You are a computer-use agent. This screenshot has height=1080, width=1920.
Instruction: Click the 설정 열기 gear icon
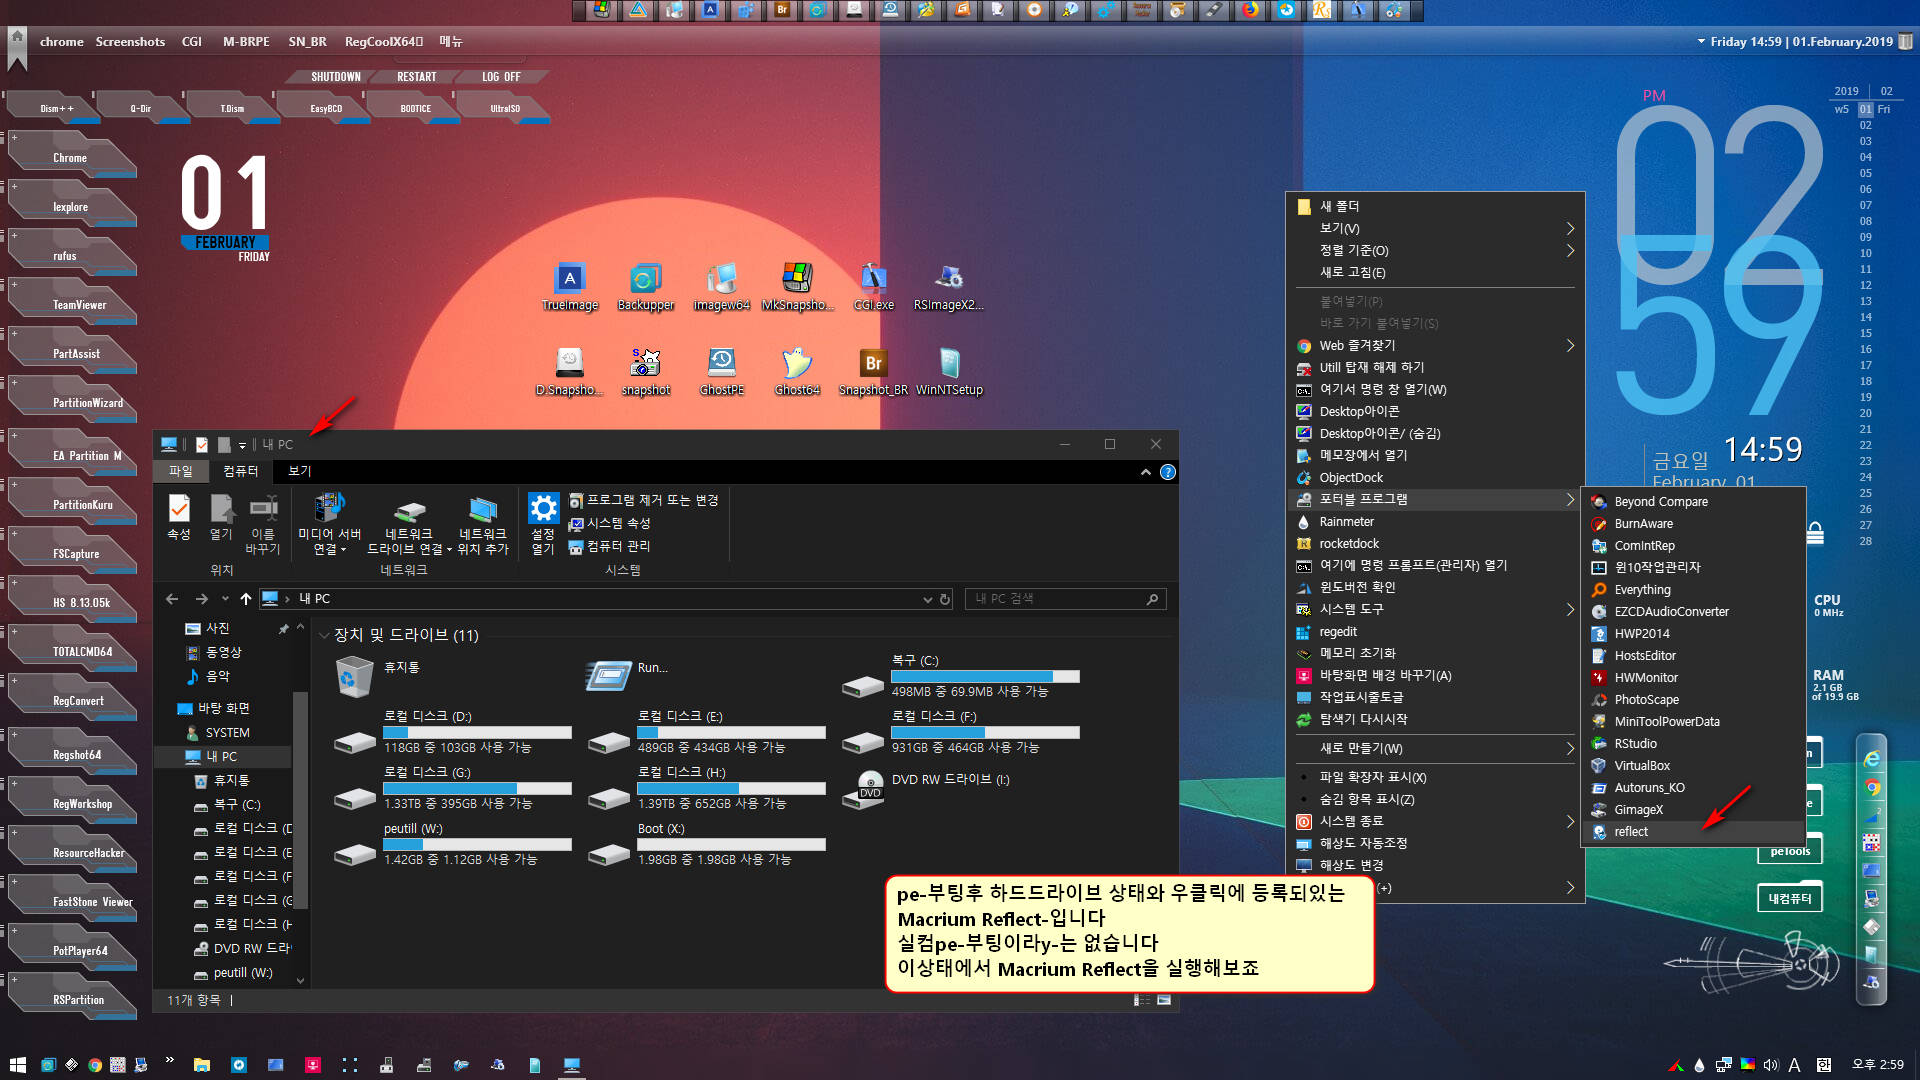543,524
